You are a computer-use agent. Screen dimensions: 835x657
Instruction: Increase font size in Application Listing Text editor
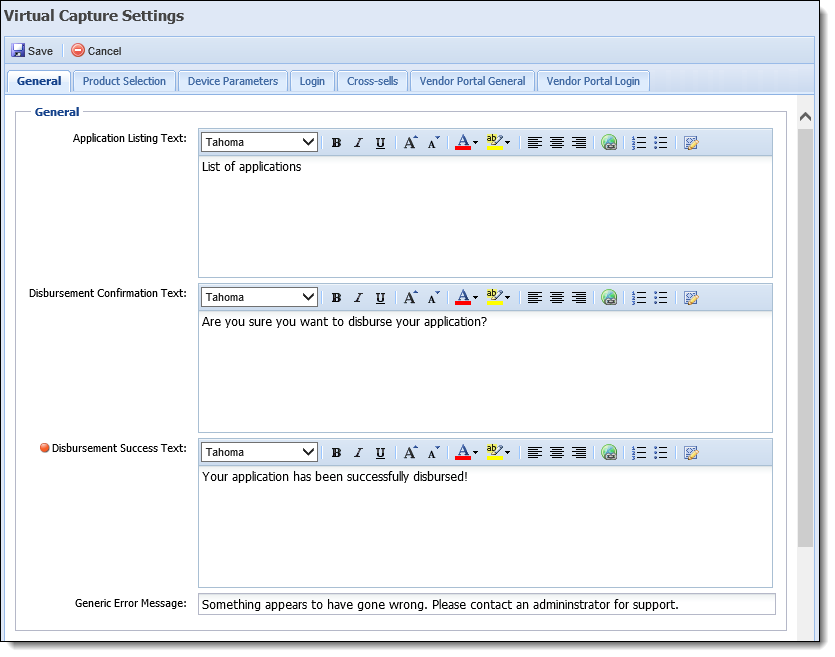[x=410, y=143]
